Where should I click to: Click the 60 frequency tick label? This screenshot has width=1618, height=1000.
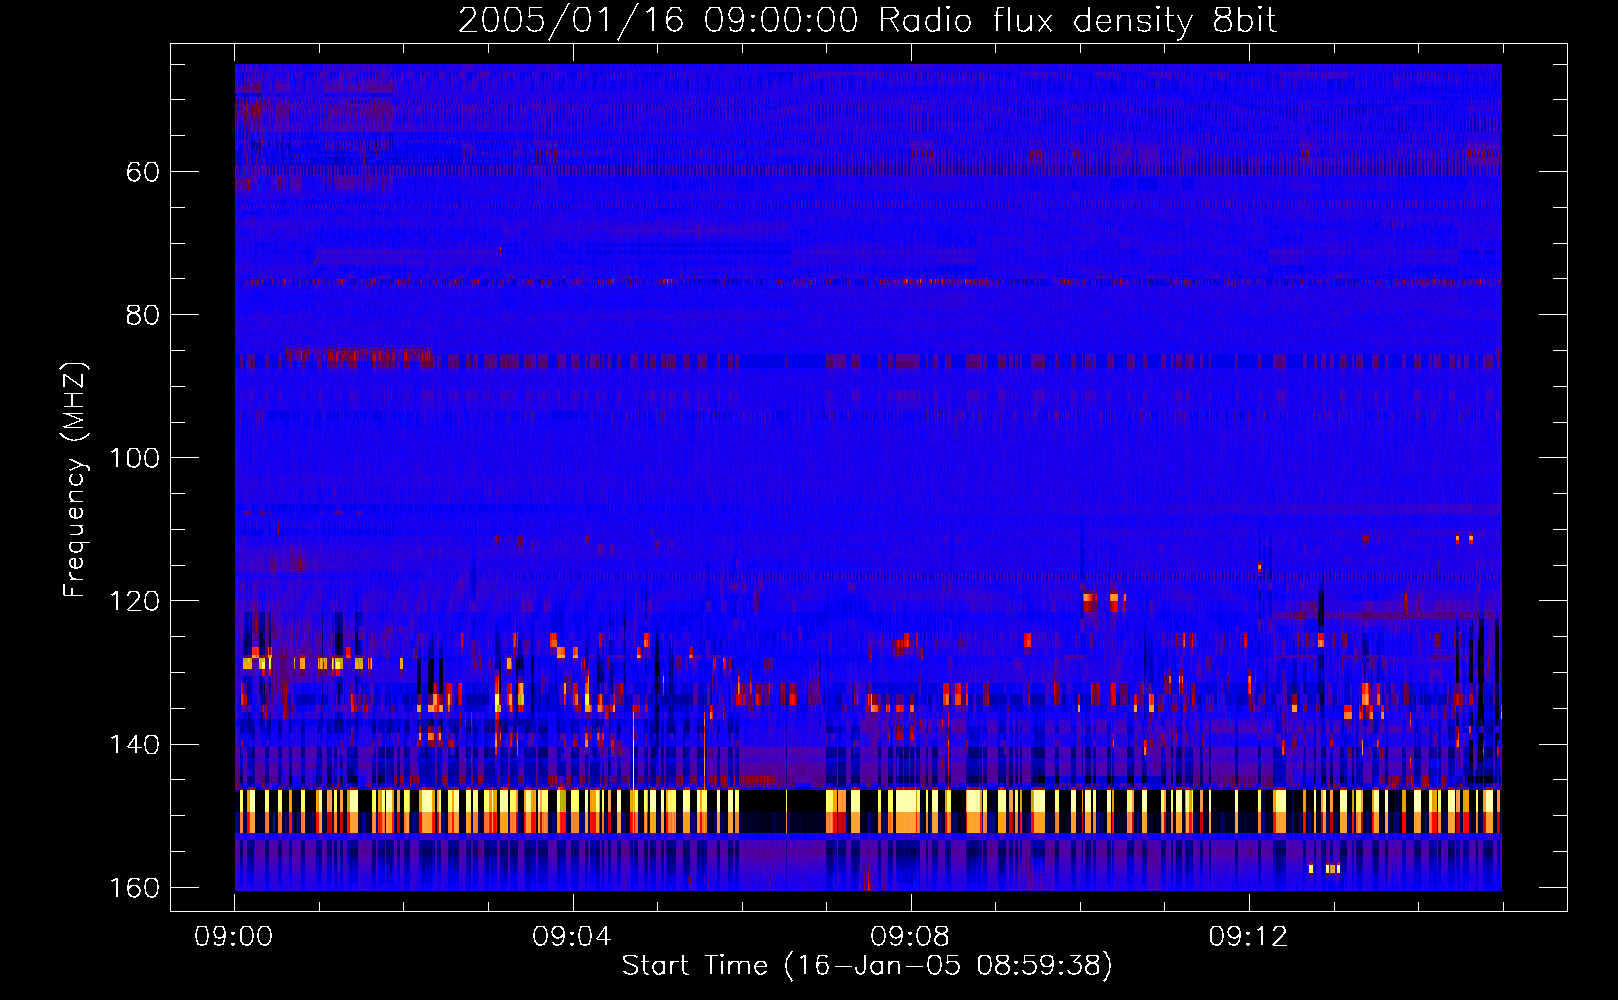coord(143,172)
